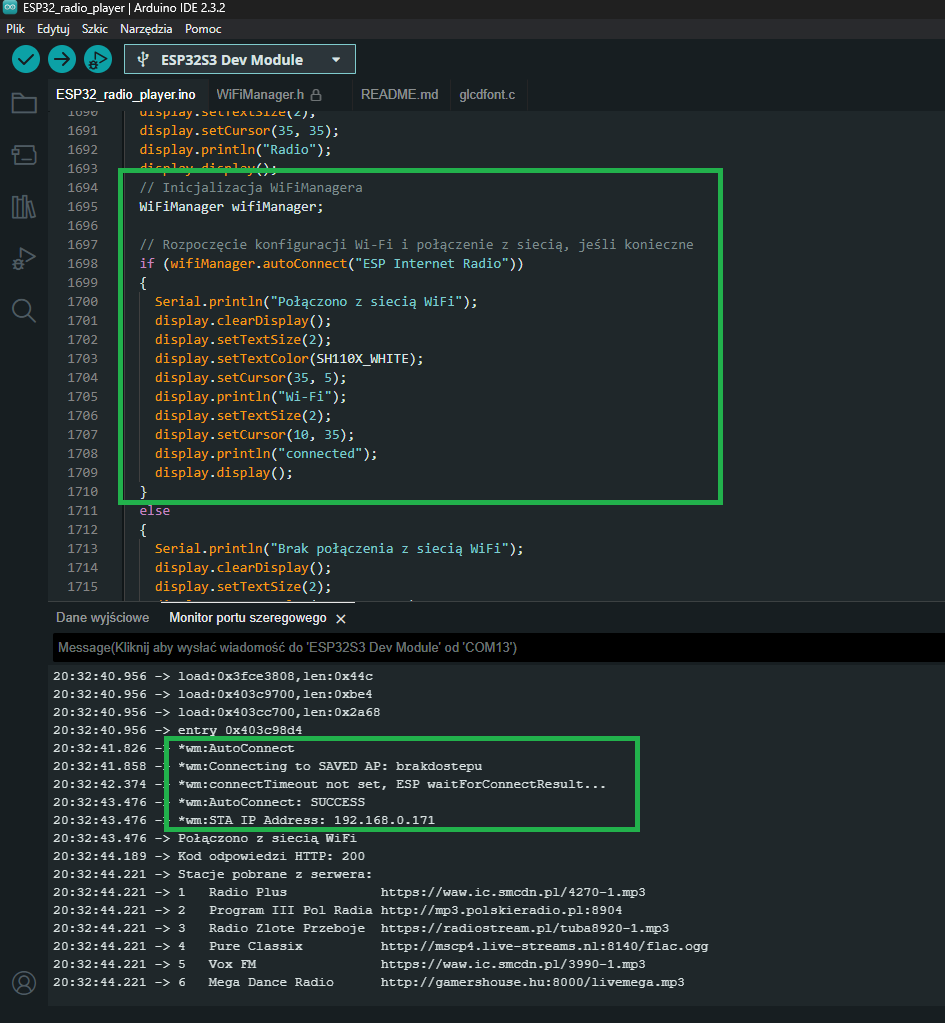The width and height of the screenshot is (945, 1023).
Task: Select the Monitor portu szeregowego tab
Action: [248, 618]
